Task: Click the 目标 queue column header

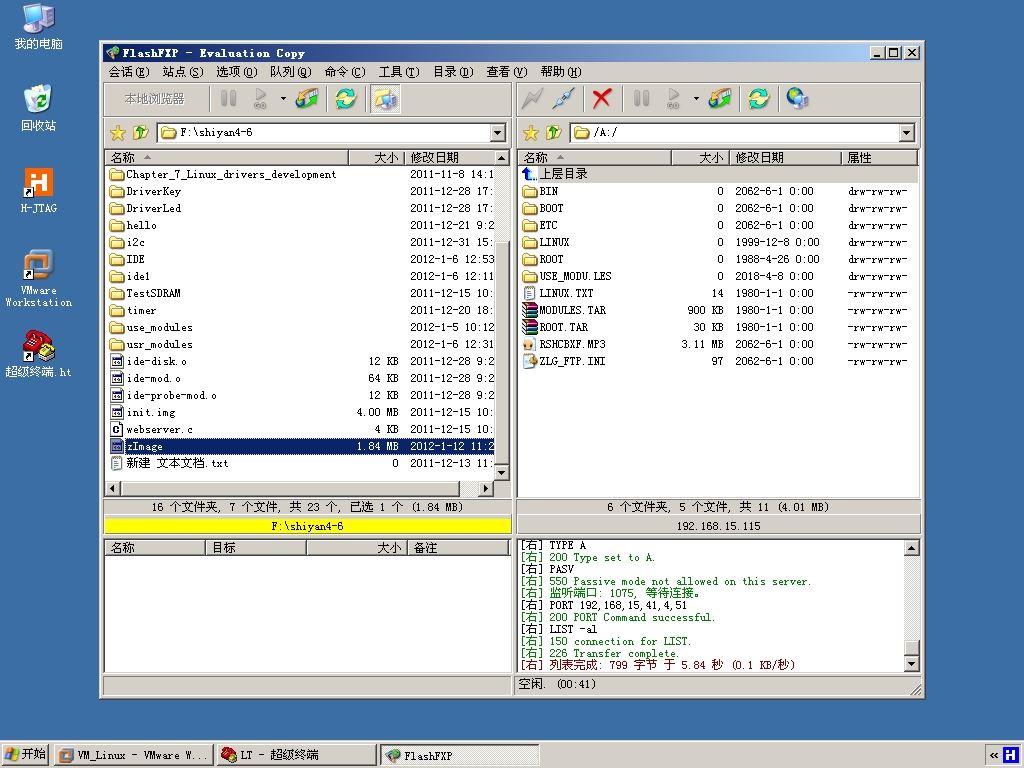Action: click(x=256, y=548)
